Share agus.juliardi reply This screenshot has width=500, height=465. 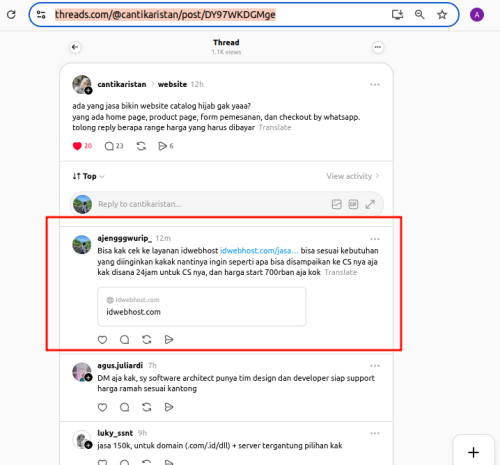click(169, 407)
